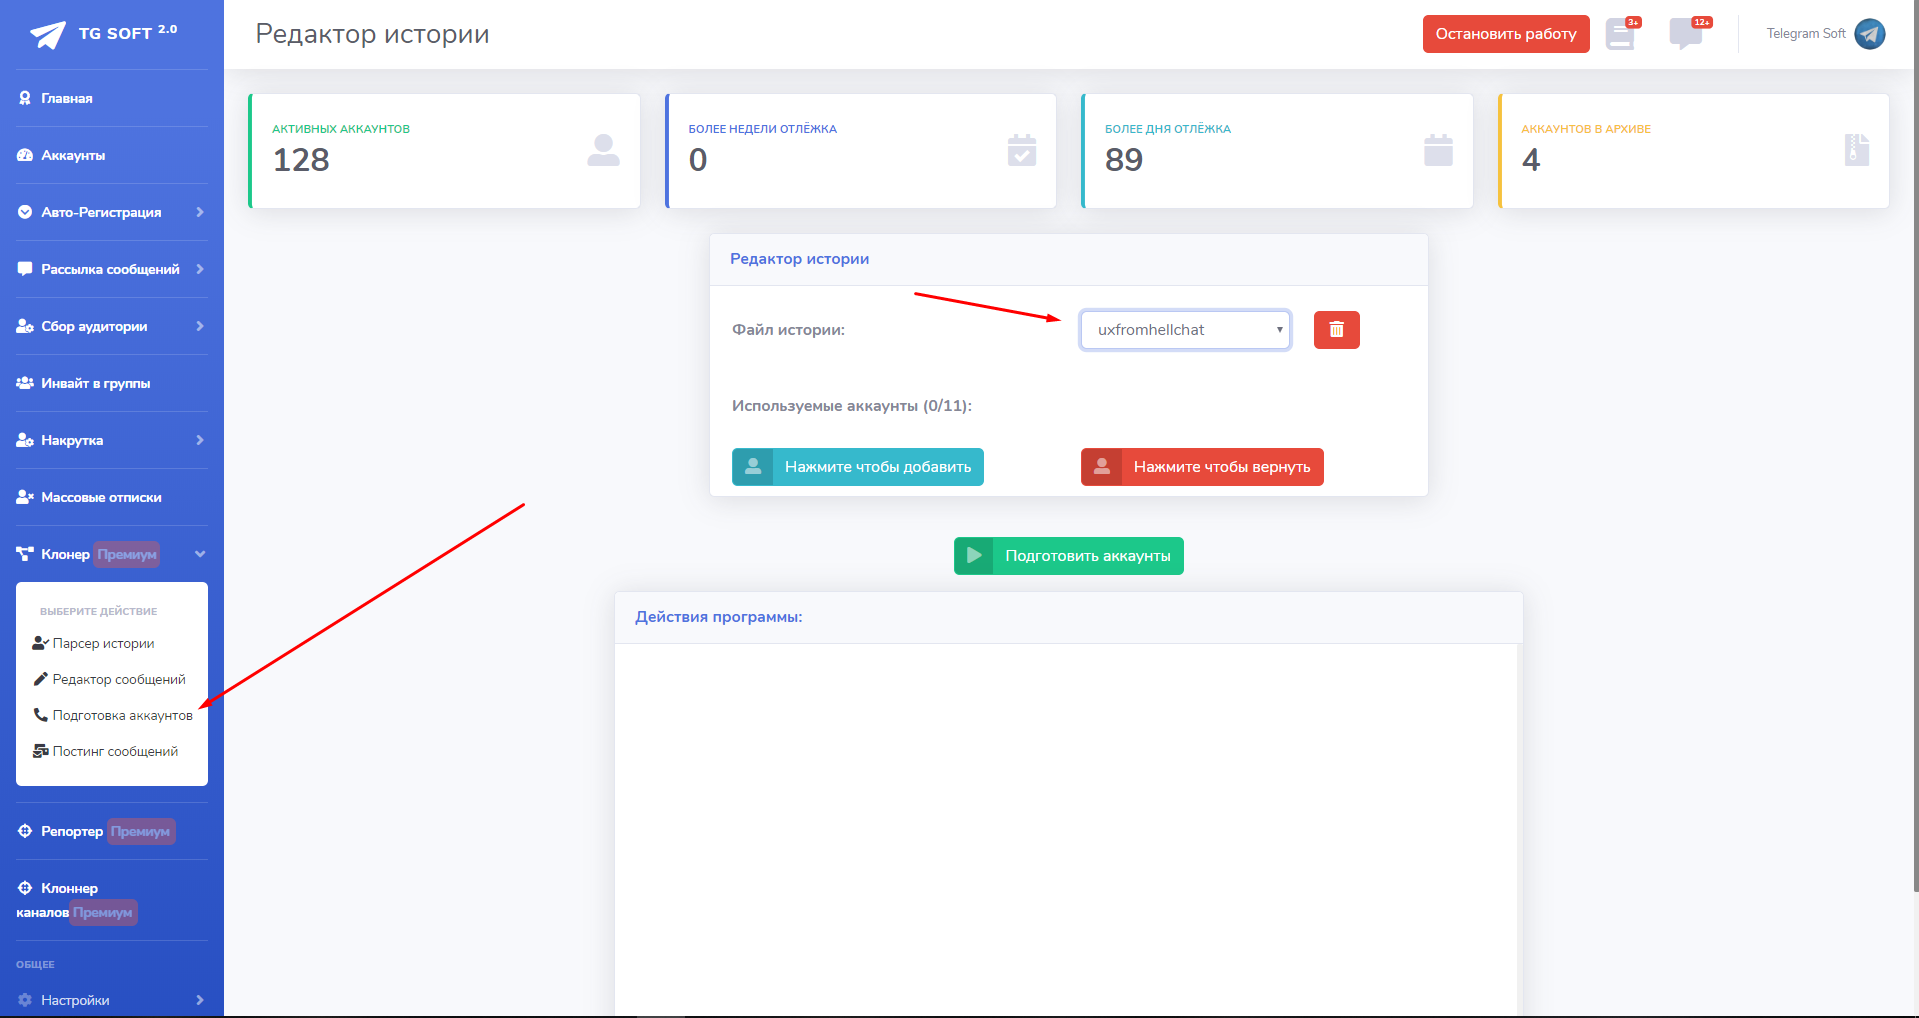
Task: Click Подготовить аккаунты button
Action: point(1068,556)
